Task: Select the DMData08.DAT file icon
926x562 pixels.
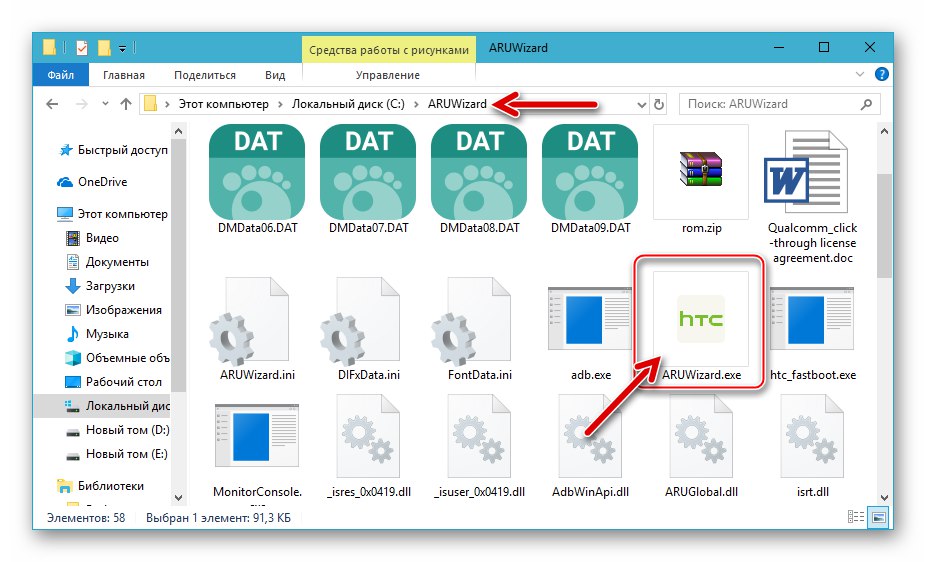Action: point(479,171)
